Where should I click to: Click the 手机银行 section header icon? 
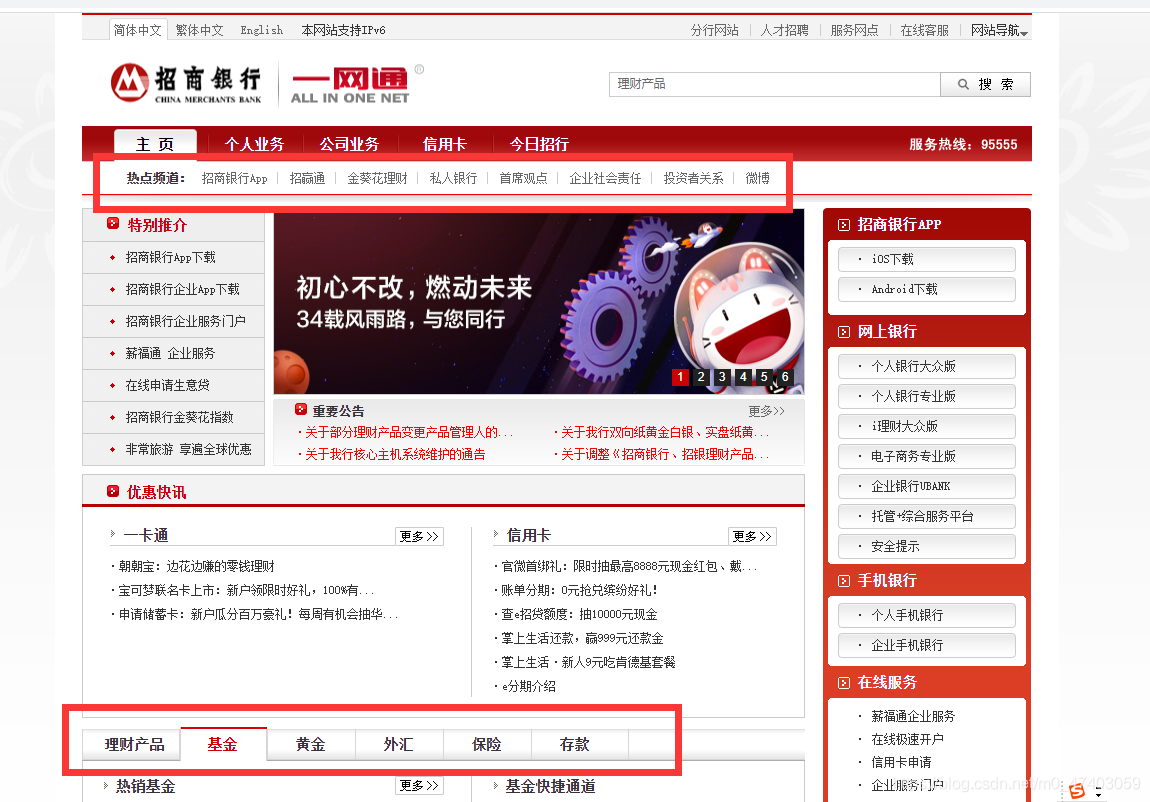tap(843, 581)
